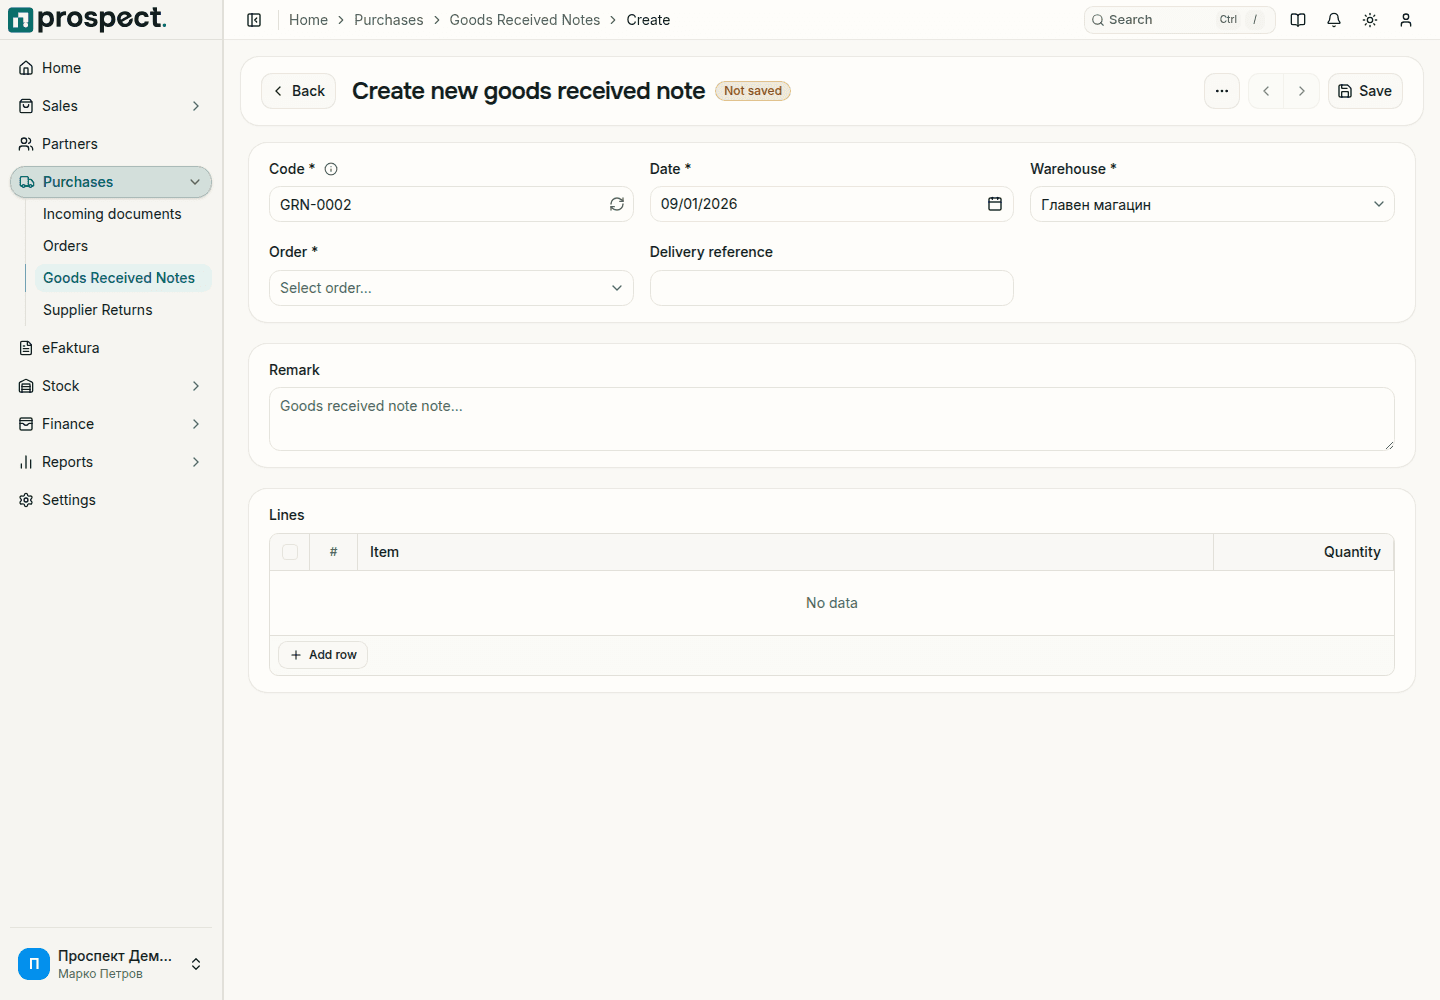1440x1000 pixels.
Task: Click the Remark text area
Action: (832, 419)
